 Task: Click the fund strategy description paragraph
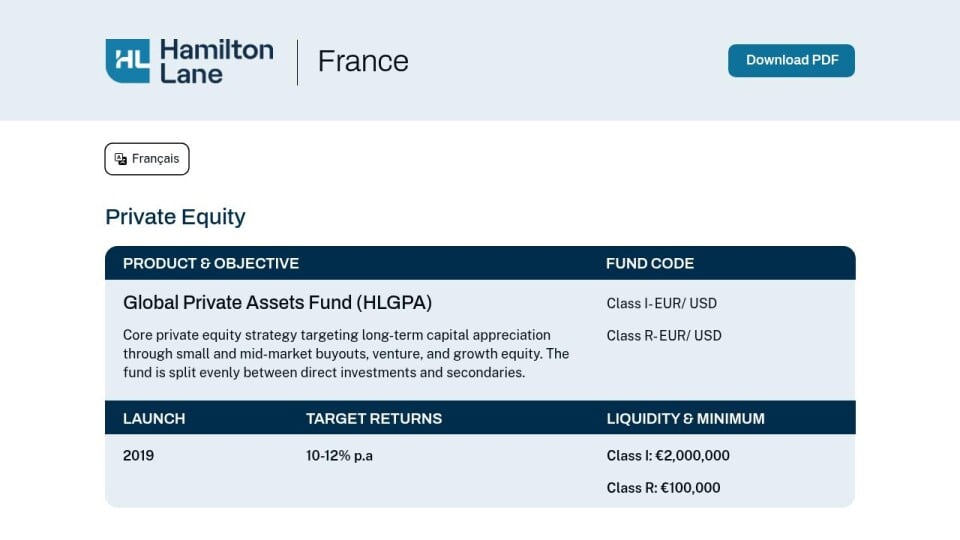coord(346,353)
